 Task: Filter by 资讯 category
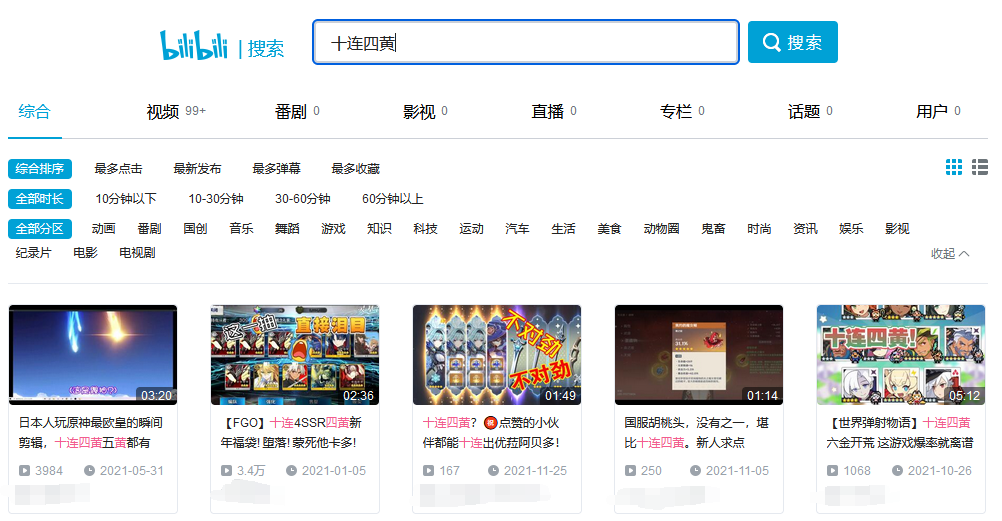click(x=805, y=229)
